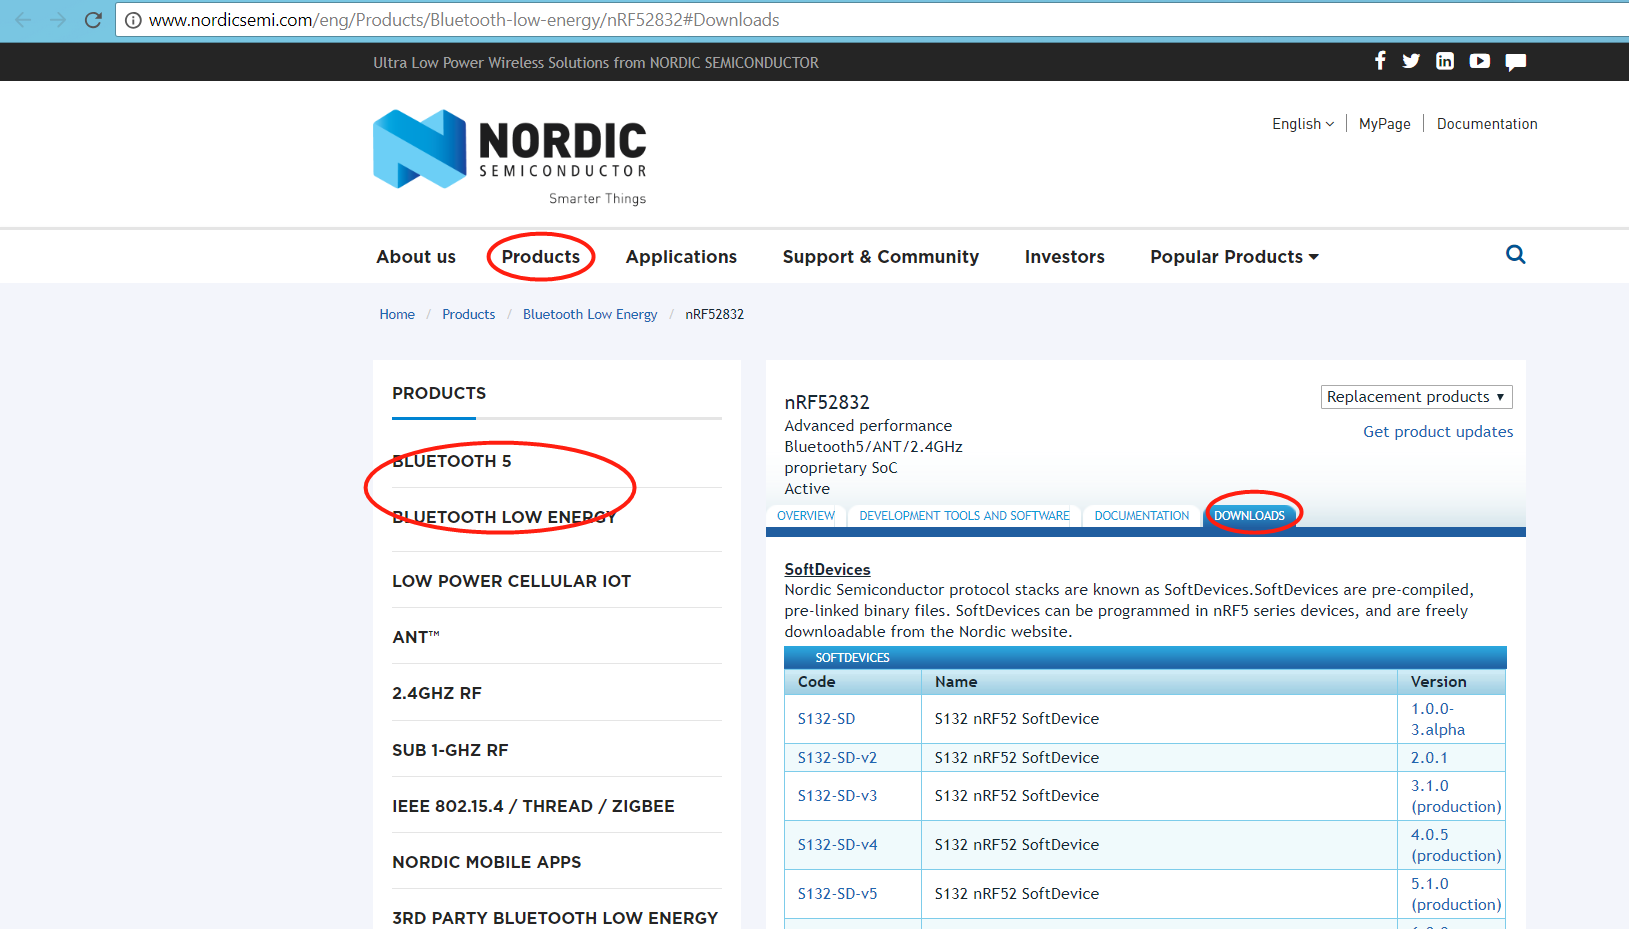Download the S132-SD-v3 code link
This screenshot has width=1629, height=929.
tap(838, 796)
